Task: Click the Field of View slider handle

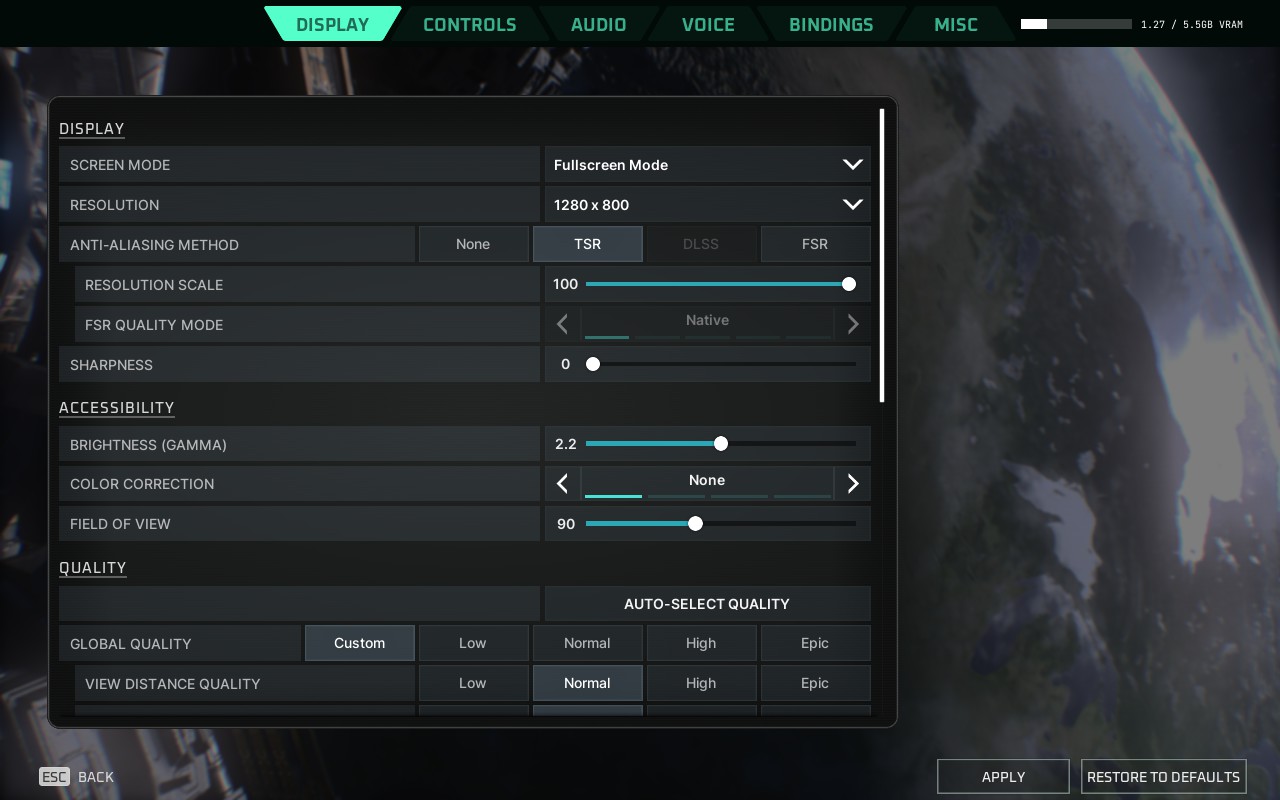Action: tap(695, 523)
